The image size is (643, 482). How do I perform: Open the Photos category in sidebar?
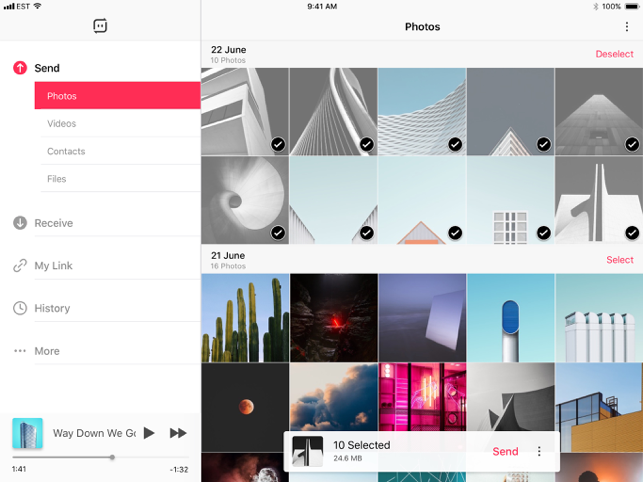[x=117, y=96]
